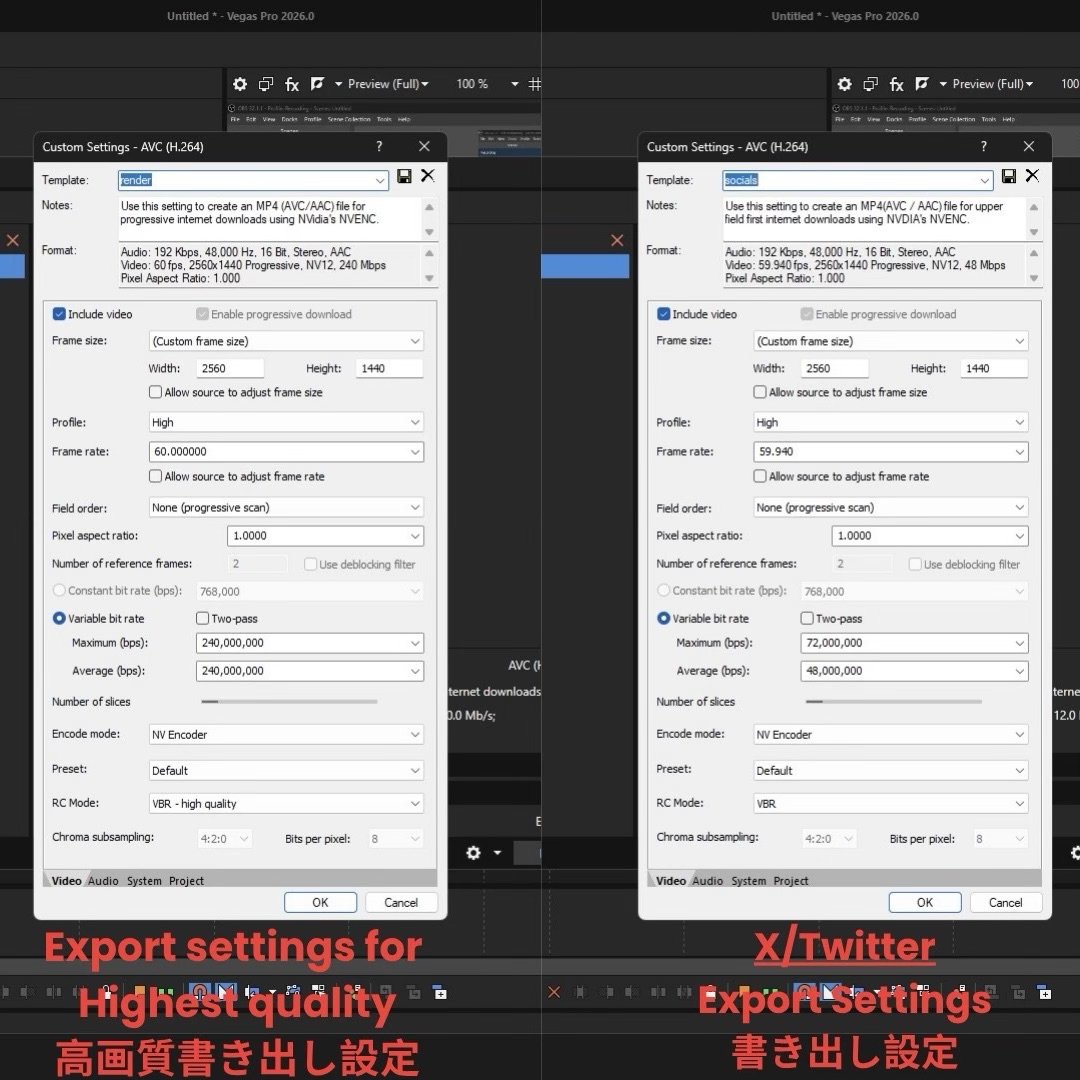
Task: Open Preset dropdown in socials dialog
Action: tap(891, 770)
